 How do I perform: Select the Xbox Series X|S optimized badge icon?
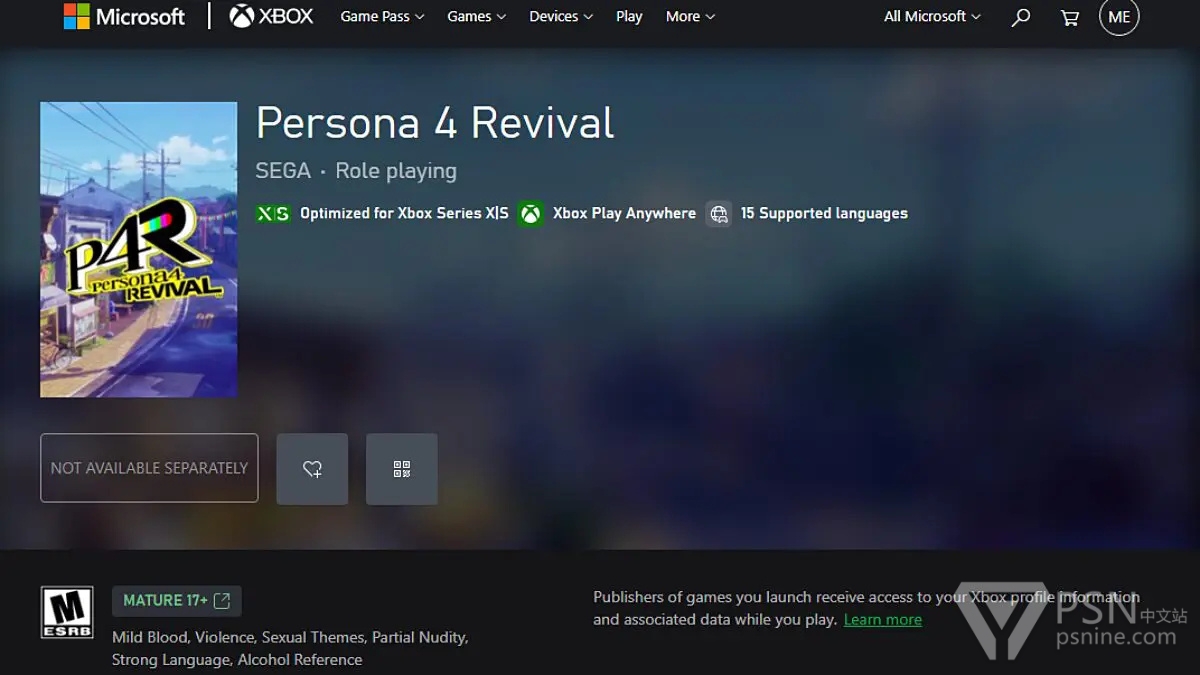[x=273, y=213]
